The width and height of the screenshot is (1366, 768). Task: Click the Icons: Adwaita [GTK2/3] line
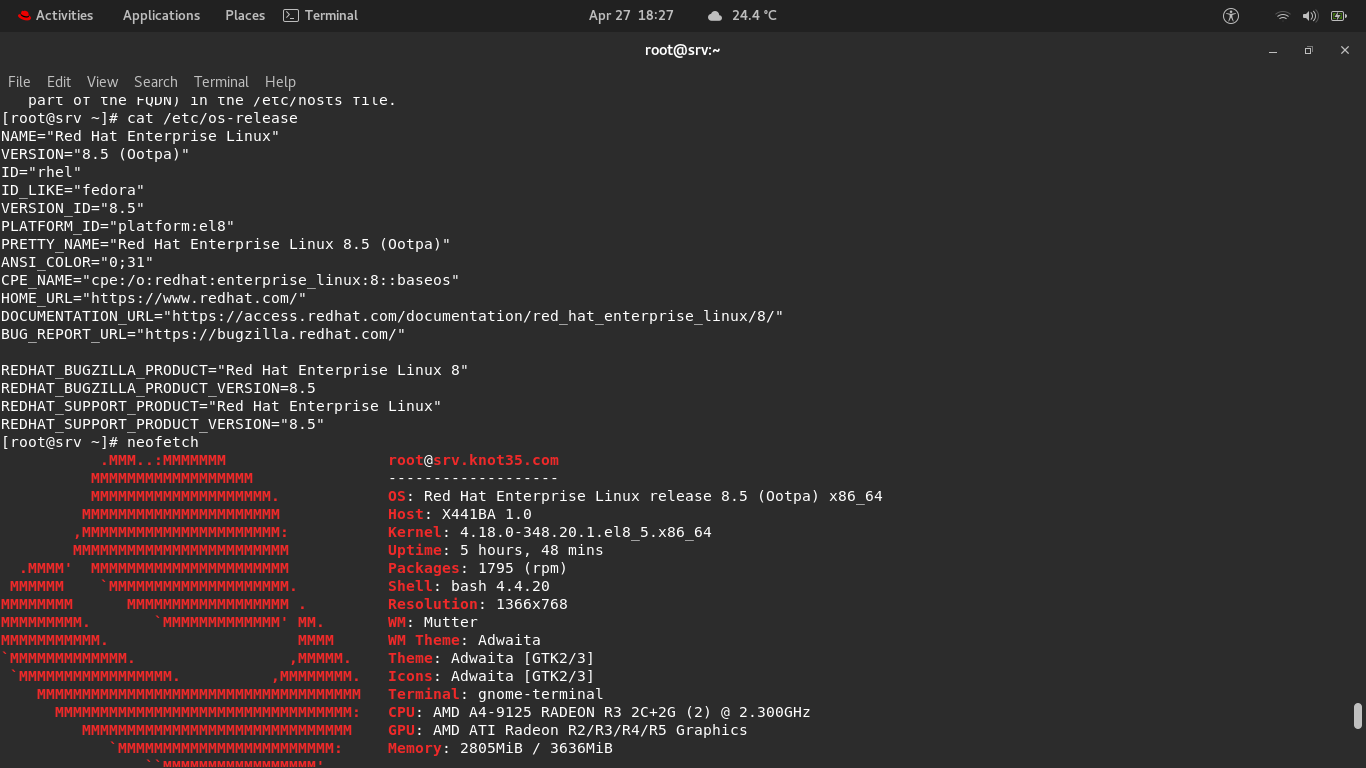492,676
